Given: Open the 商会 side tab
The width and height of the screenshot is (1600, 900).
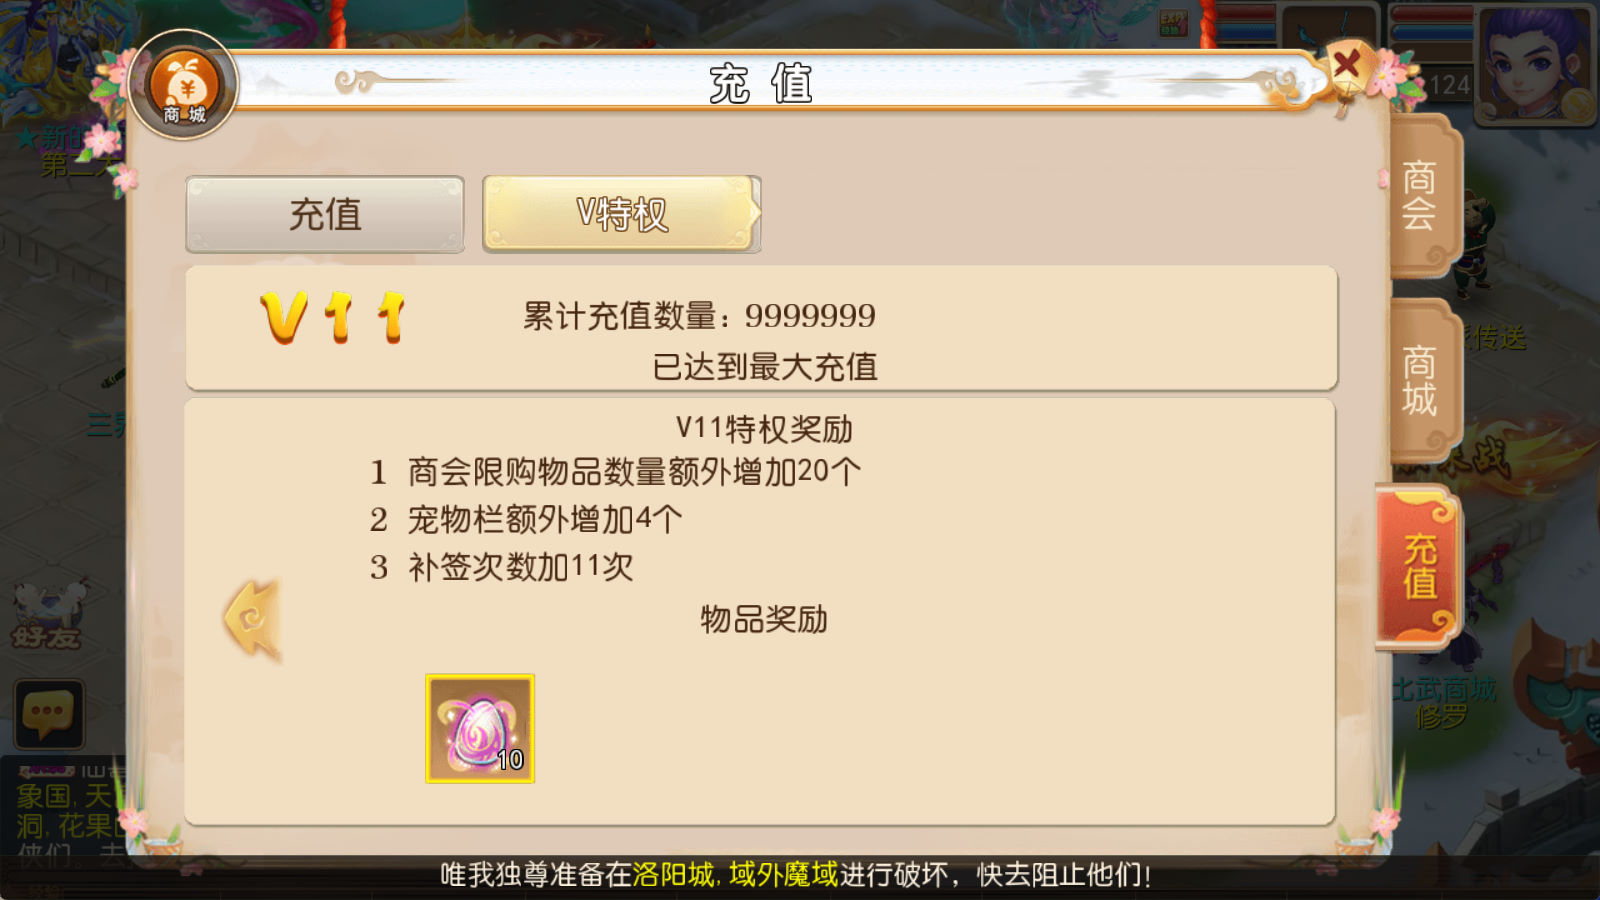Looking at the screenshot, I should pos(1420,195).
